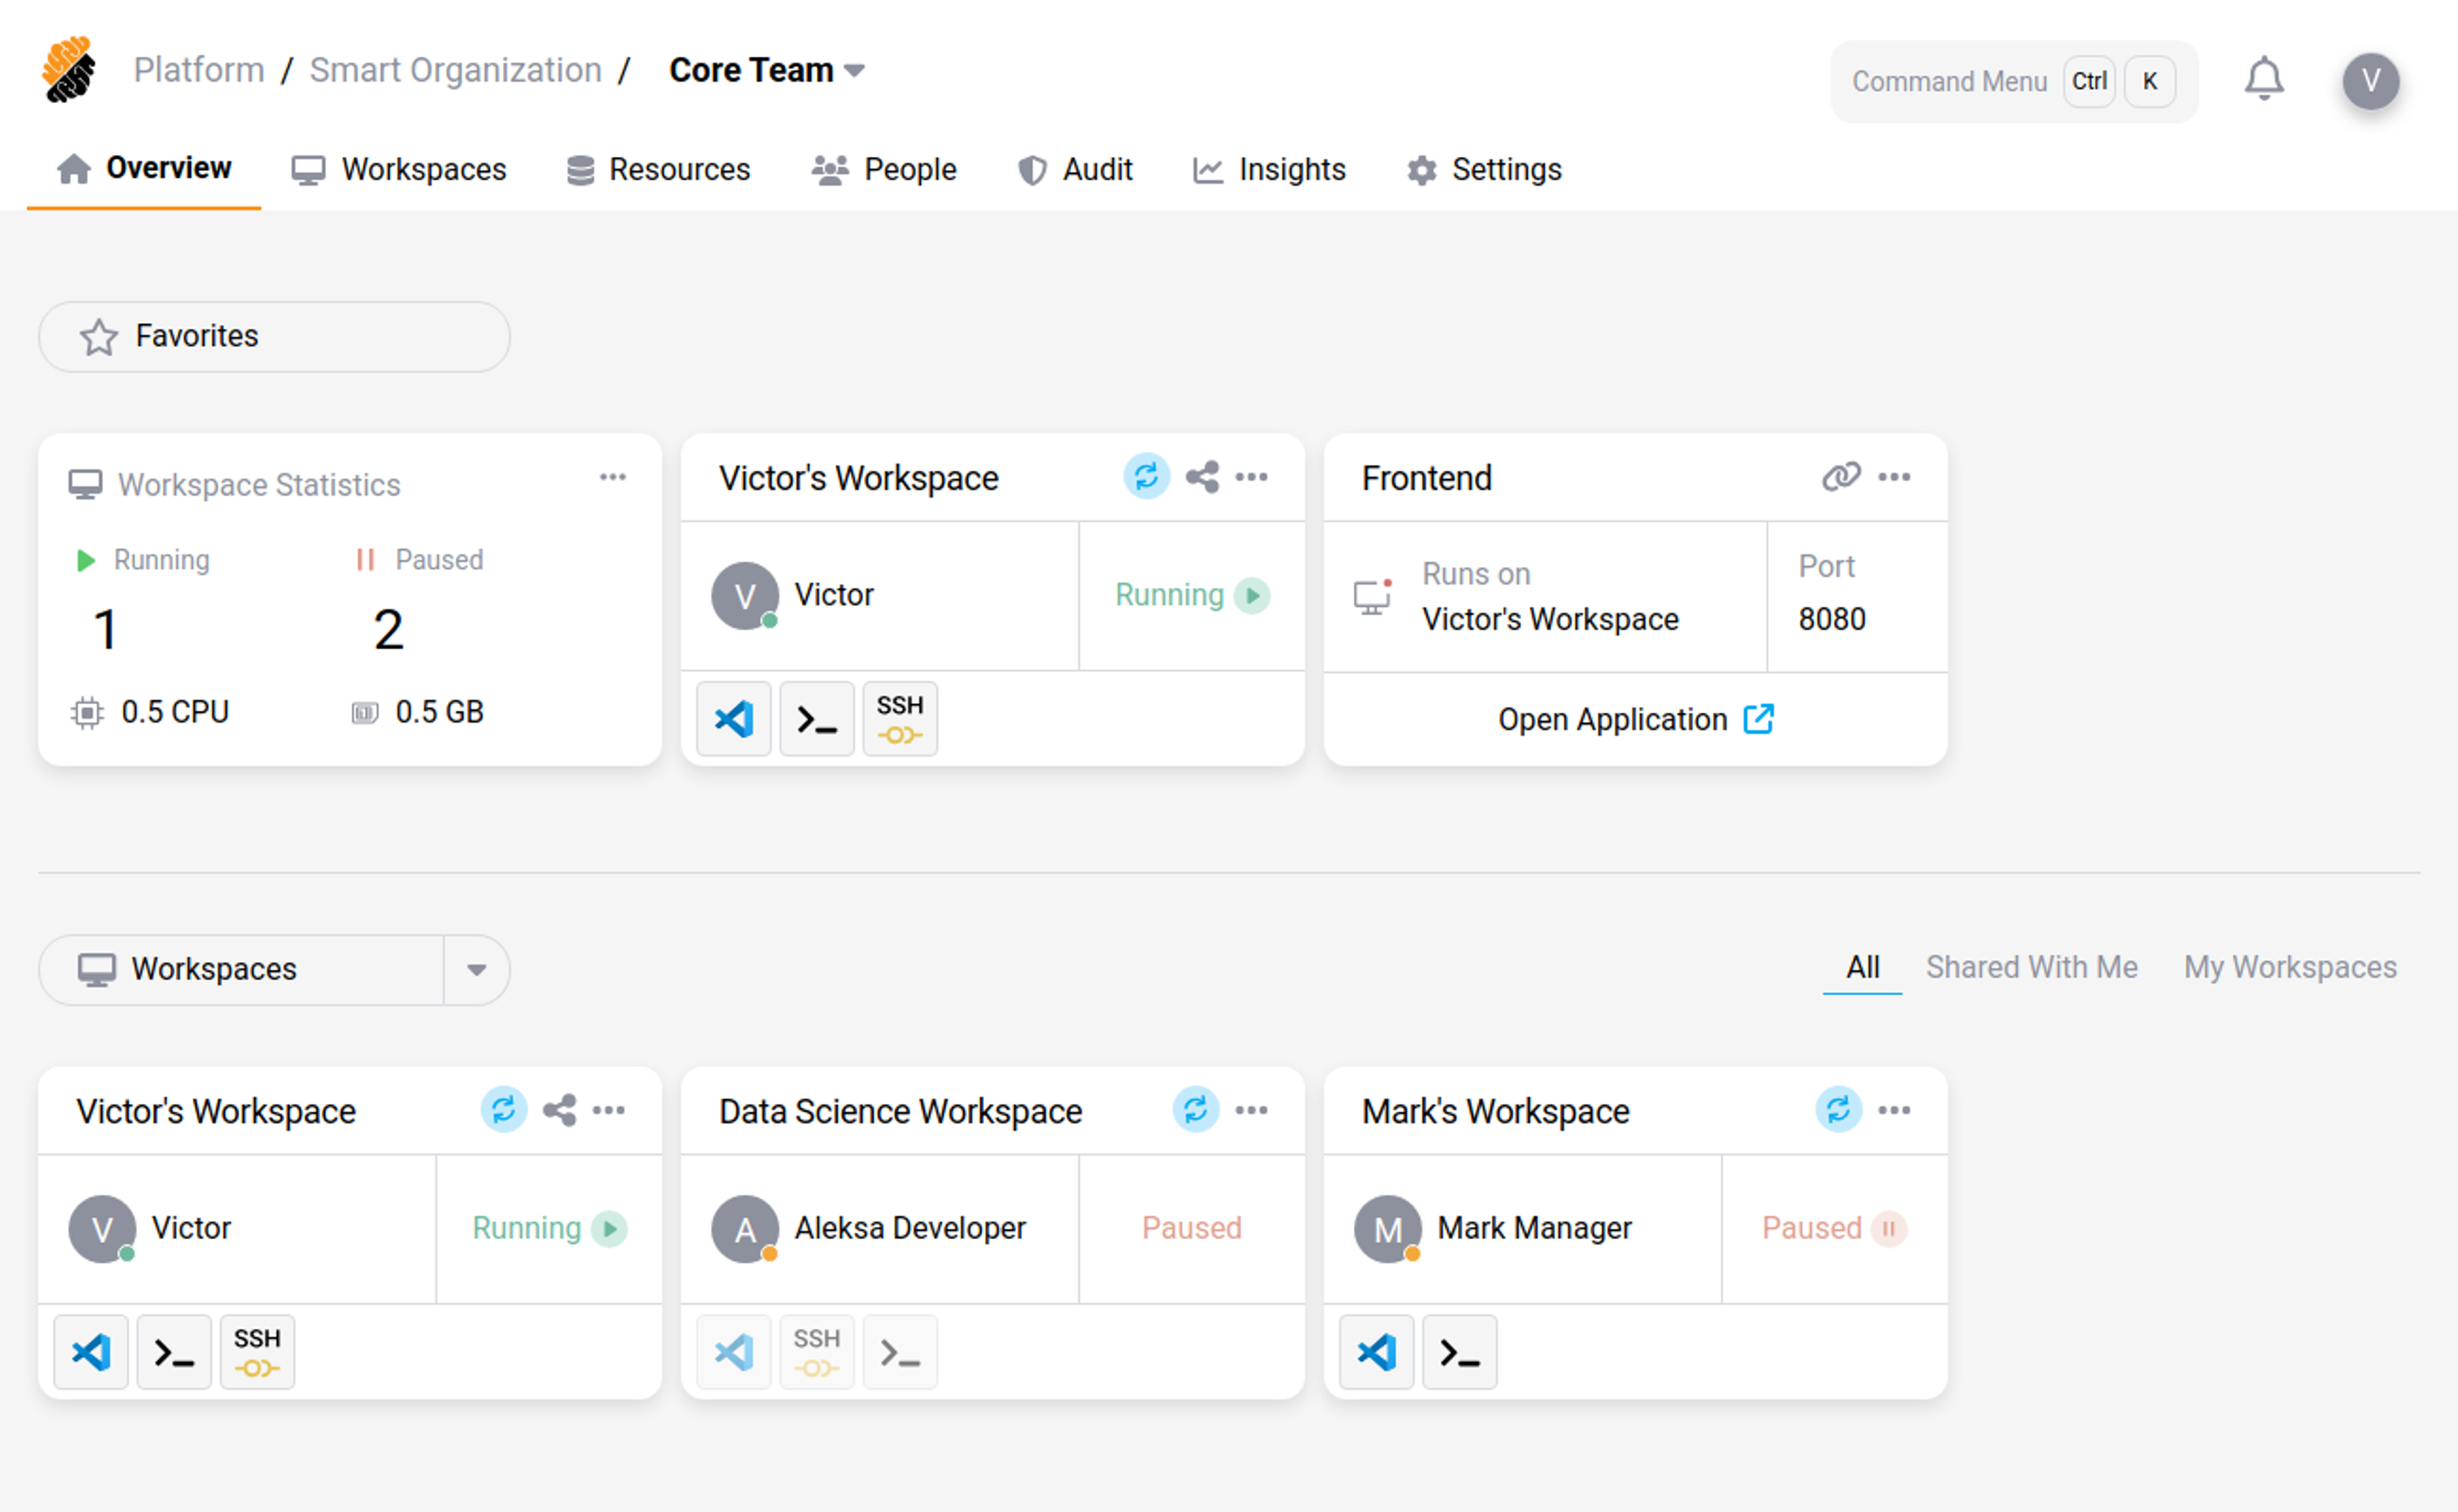Open Workspace Statistics more options menu
2458x1512 pixels.
pyautogui.click(x=613, y=477)
